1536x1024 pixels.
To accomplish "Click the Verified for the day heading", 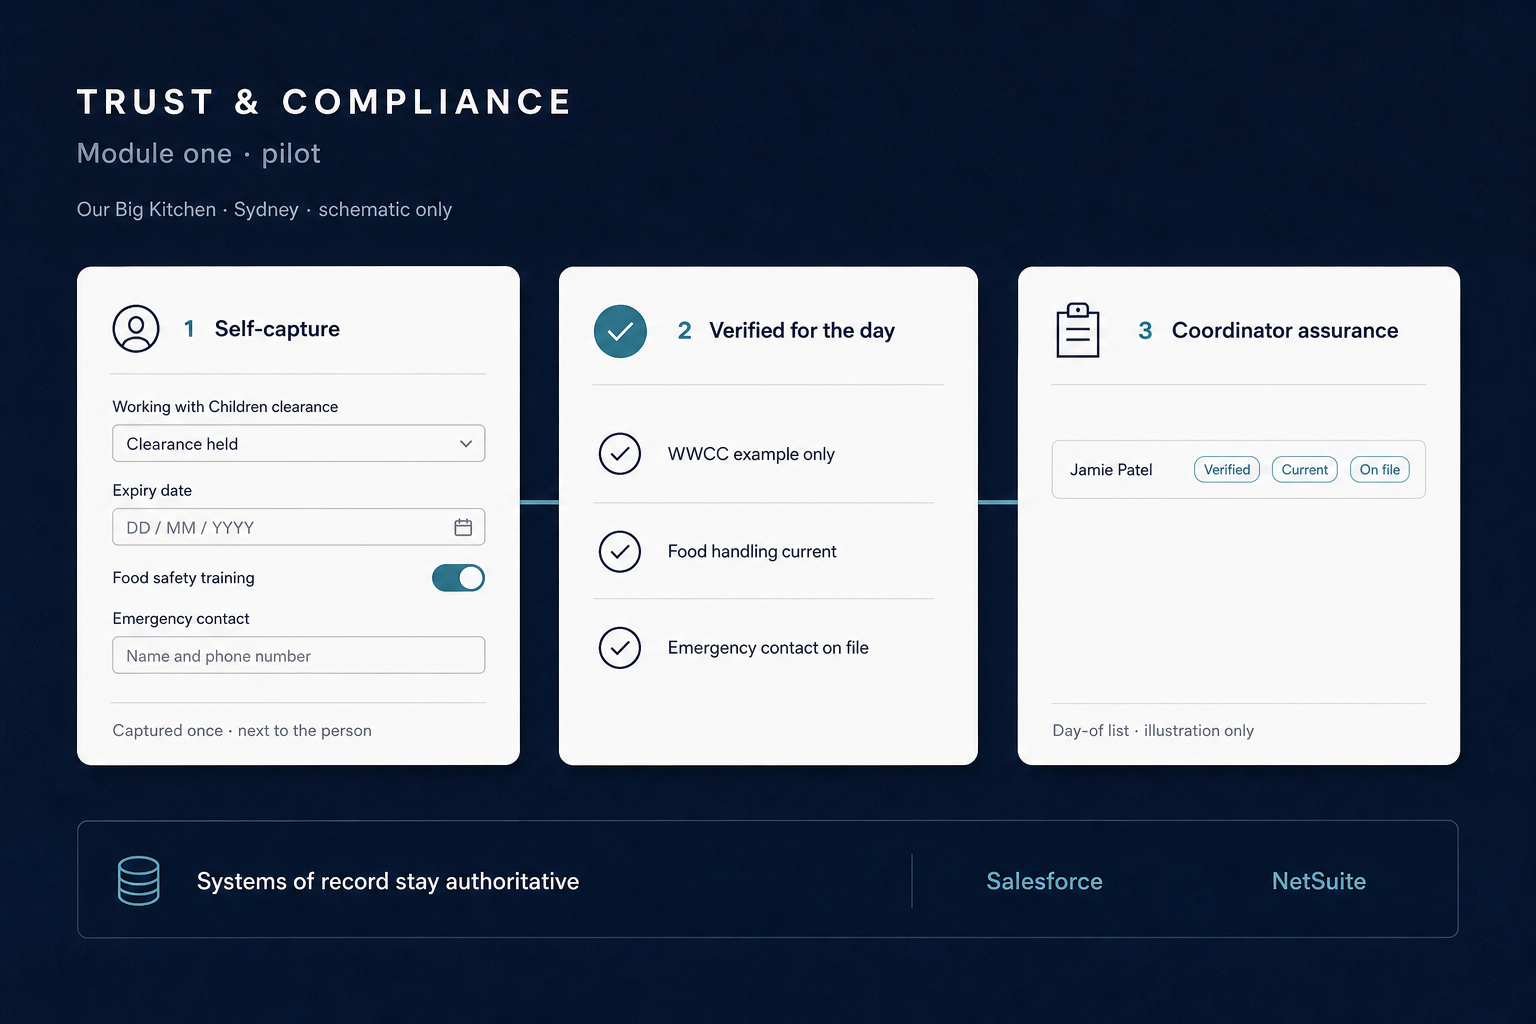I will pyautogui.click(x=802, y=331).
